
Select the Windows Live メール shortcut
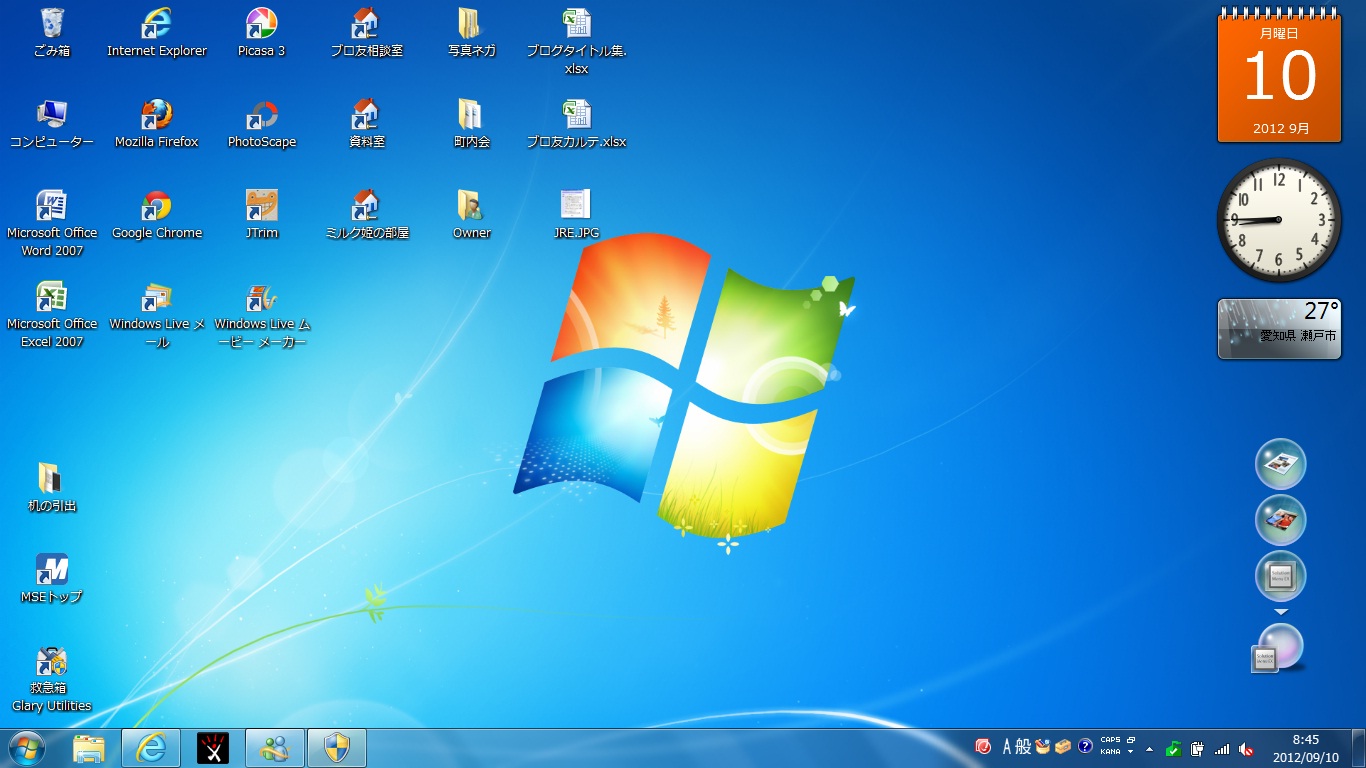pyautogui.click(x=157, y=315)
